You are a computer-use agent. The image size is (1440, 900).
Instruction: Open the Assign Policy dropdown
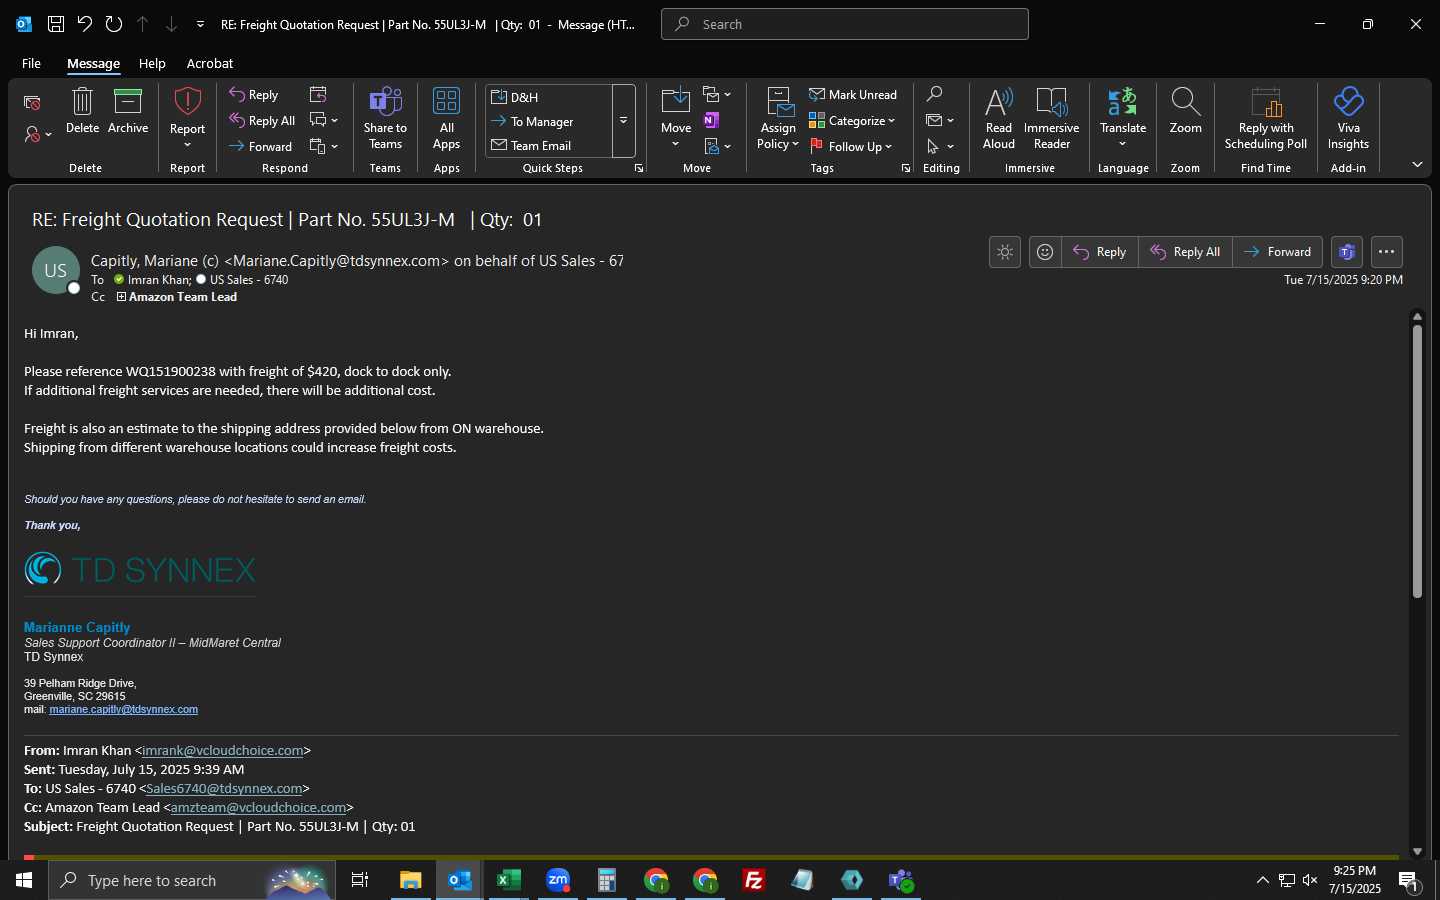[778, 119]
